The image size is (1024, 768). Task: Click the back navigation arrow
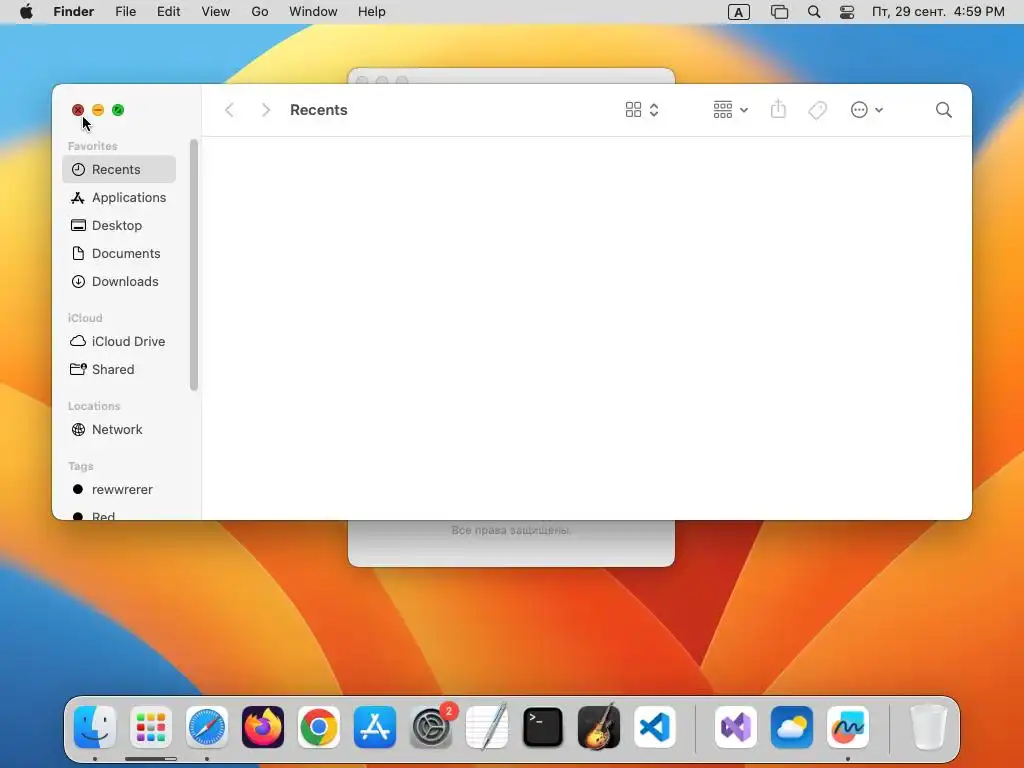tap(229, 110)
